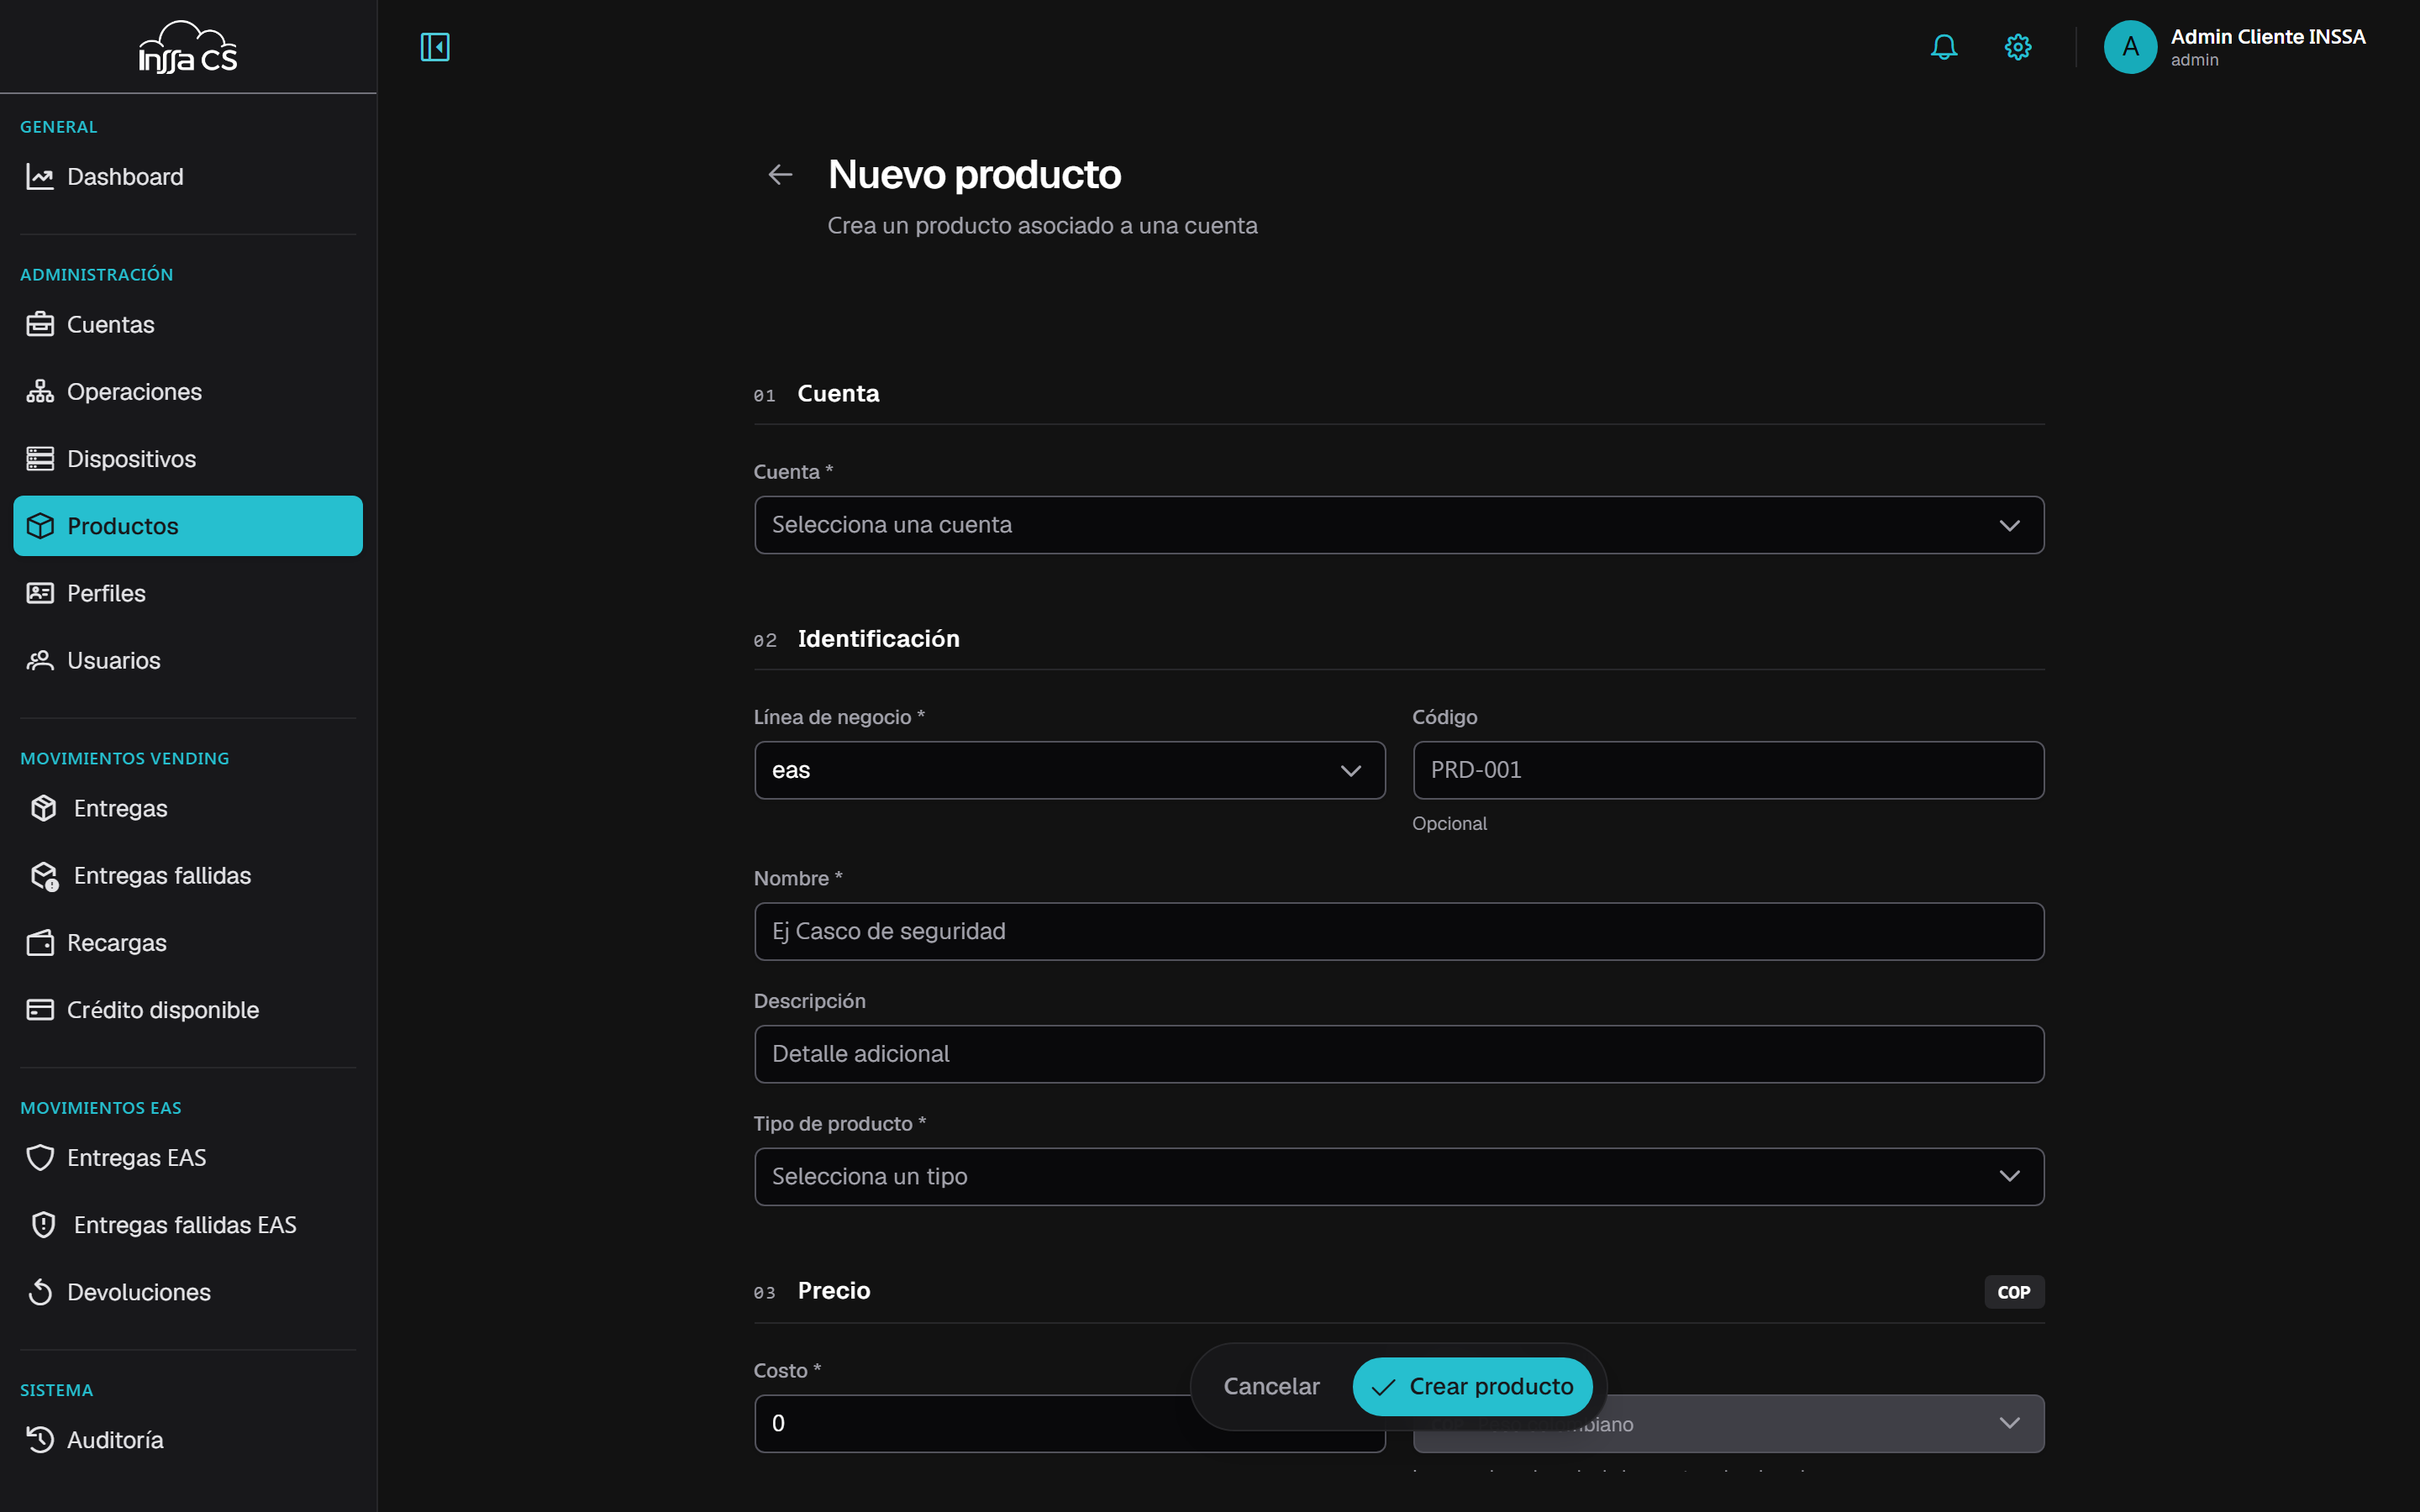
Task: Click the Usuarios people icon
Action: pyautogui.click(x=40, y=661)
